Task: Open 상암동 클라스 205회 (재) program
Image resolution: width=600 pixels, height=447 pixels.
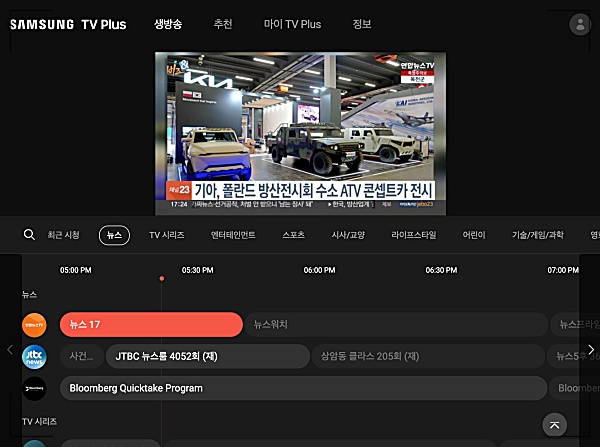Action: (428, 356)
